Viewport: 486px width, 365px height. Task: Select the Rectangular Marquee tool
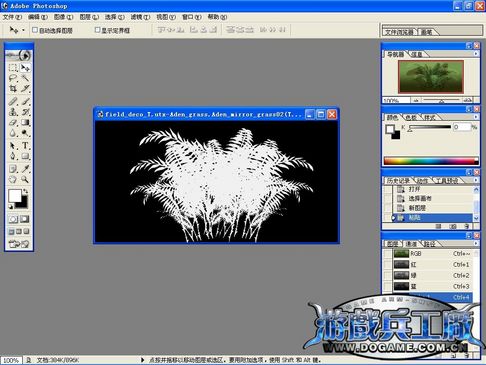coord(13,68)
